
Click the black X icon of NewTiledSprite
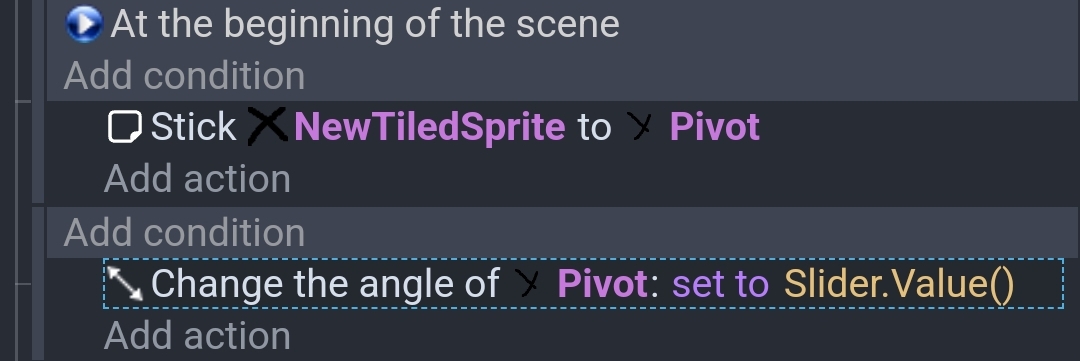pos(267,127)
